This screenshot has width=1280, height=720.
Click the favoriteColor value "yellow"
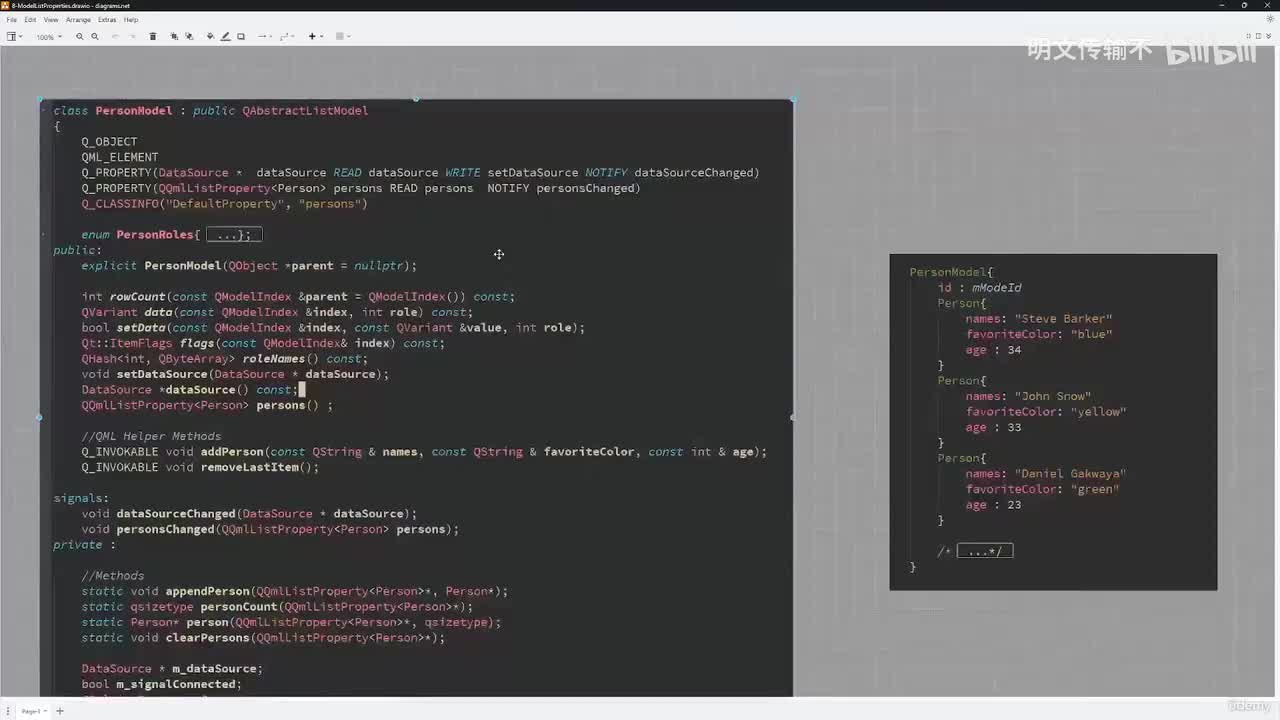pos(1099,412)
